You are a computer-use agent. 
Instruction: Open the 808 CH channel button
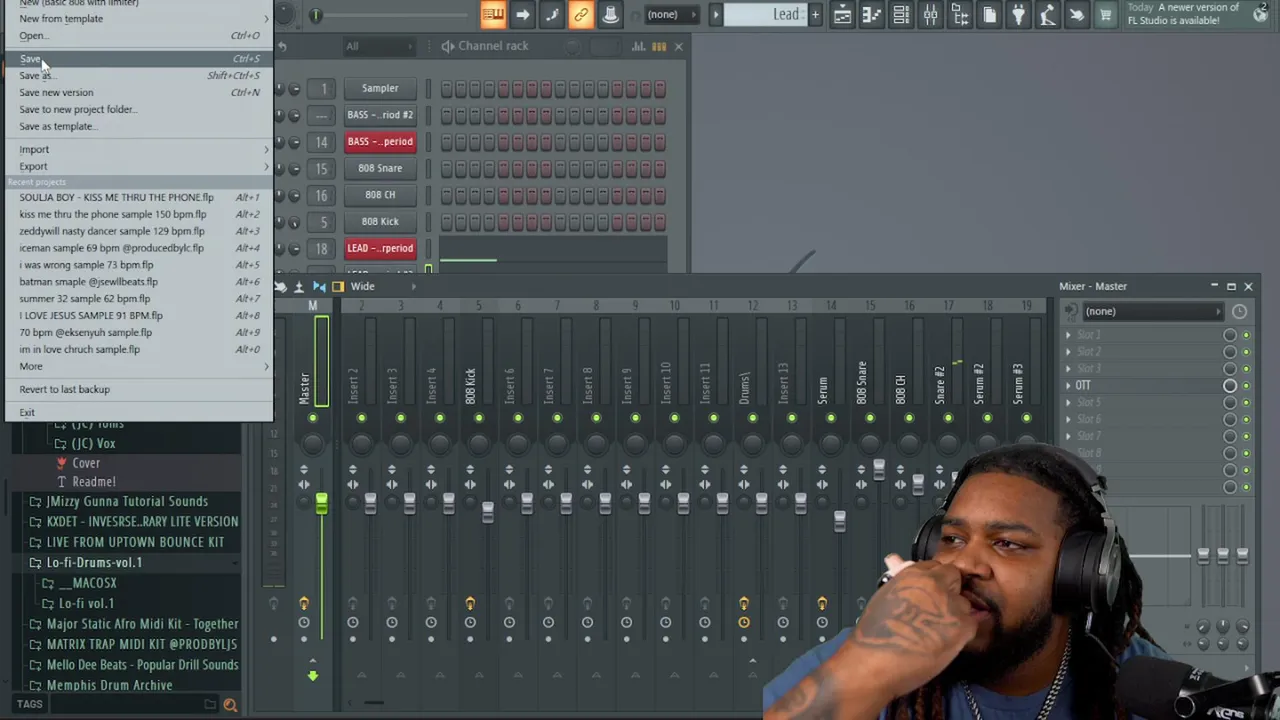pos(380,195)
